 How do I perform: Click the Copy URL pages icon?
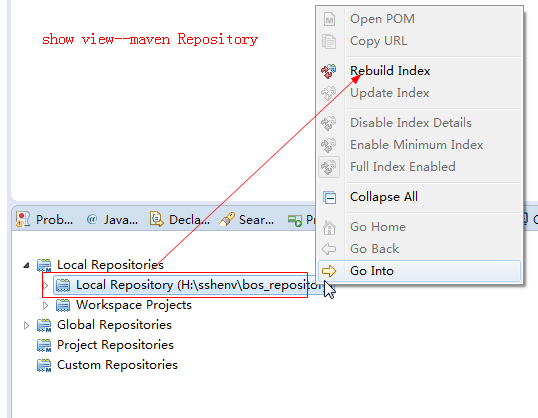pos(329,42)
